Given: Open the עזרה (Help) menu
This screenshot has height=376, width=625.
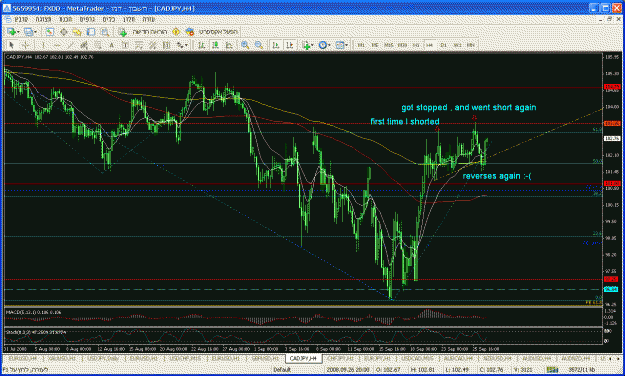Looking at the screenshot, I should click(x=149, y=19).
